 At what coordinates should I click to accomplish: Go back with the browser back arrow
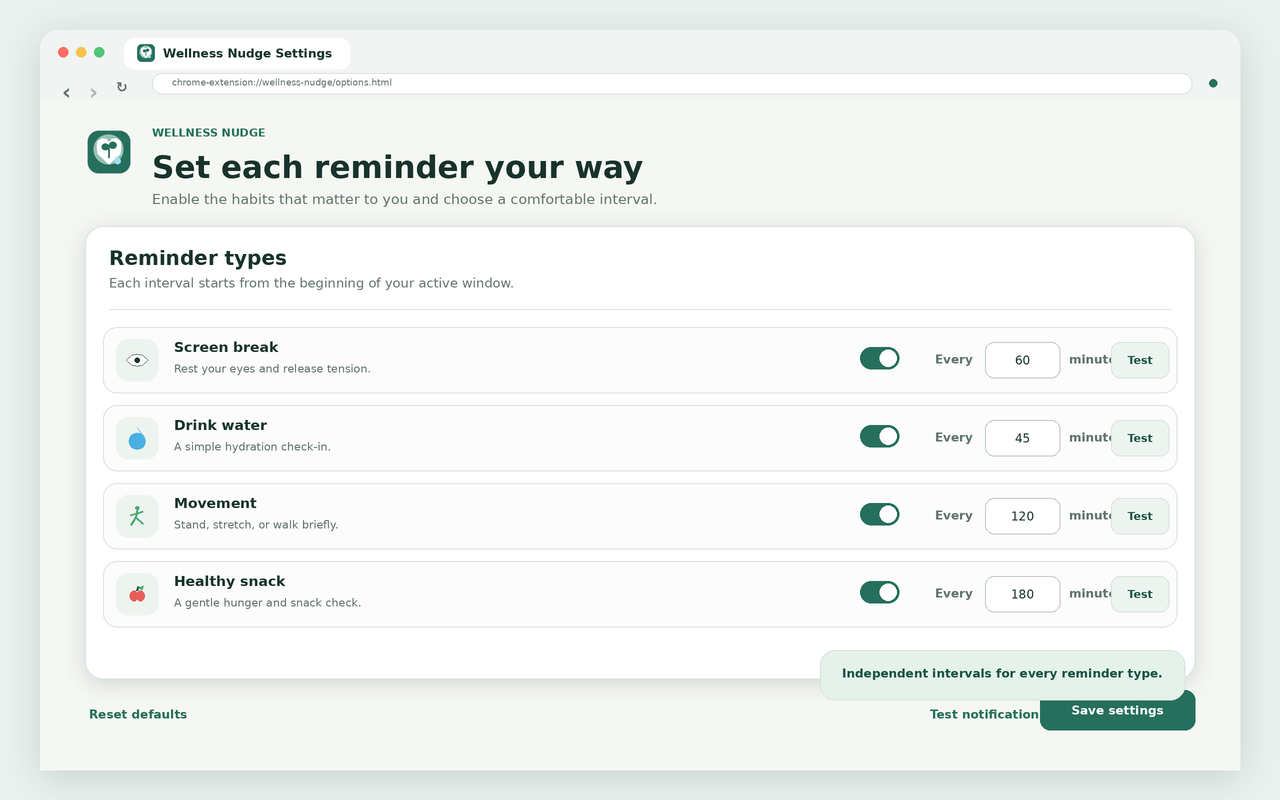click(67, 92)
